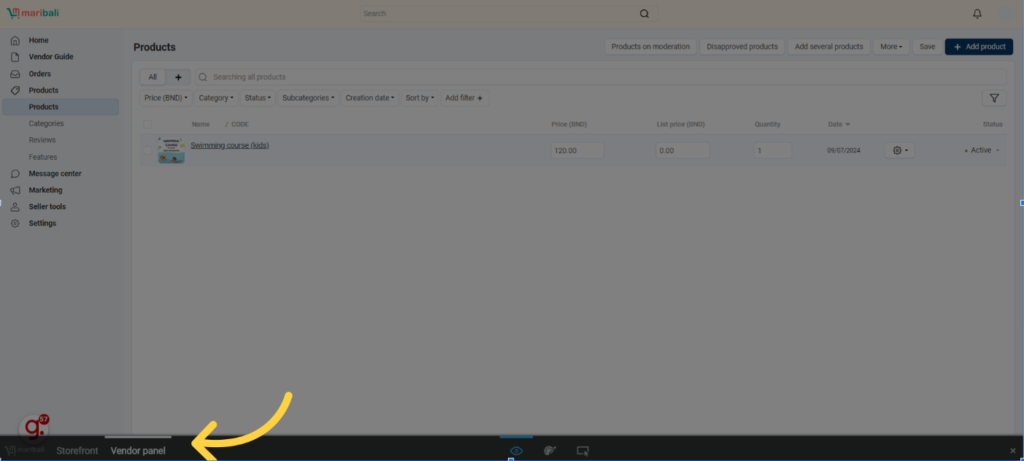Open the Message center in sidebar
This screenshot has width=1024, height=461.
(x=55, y=173)
